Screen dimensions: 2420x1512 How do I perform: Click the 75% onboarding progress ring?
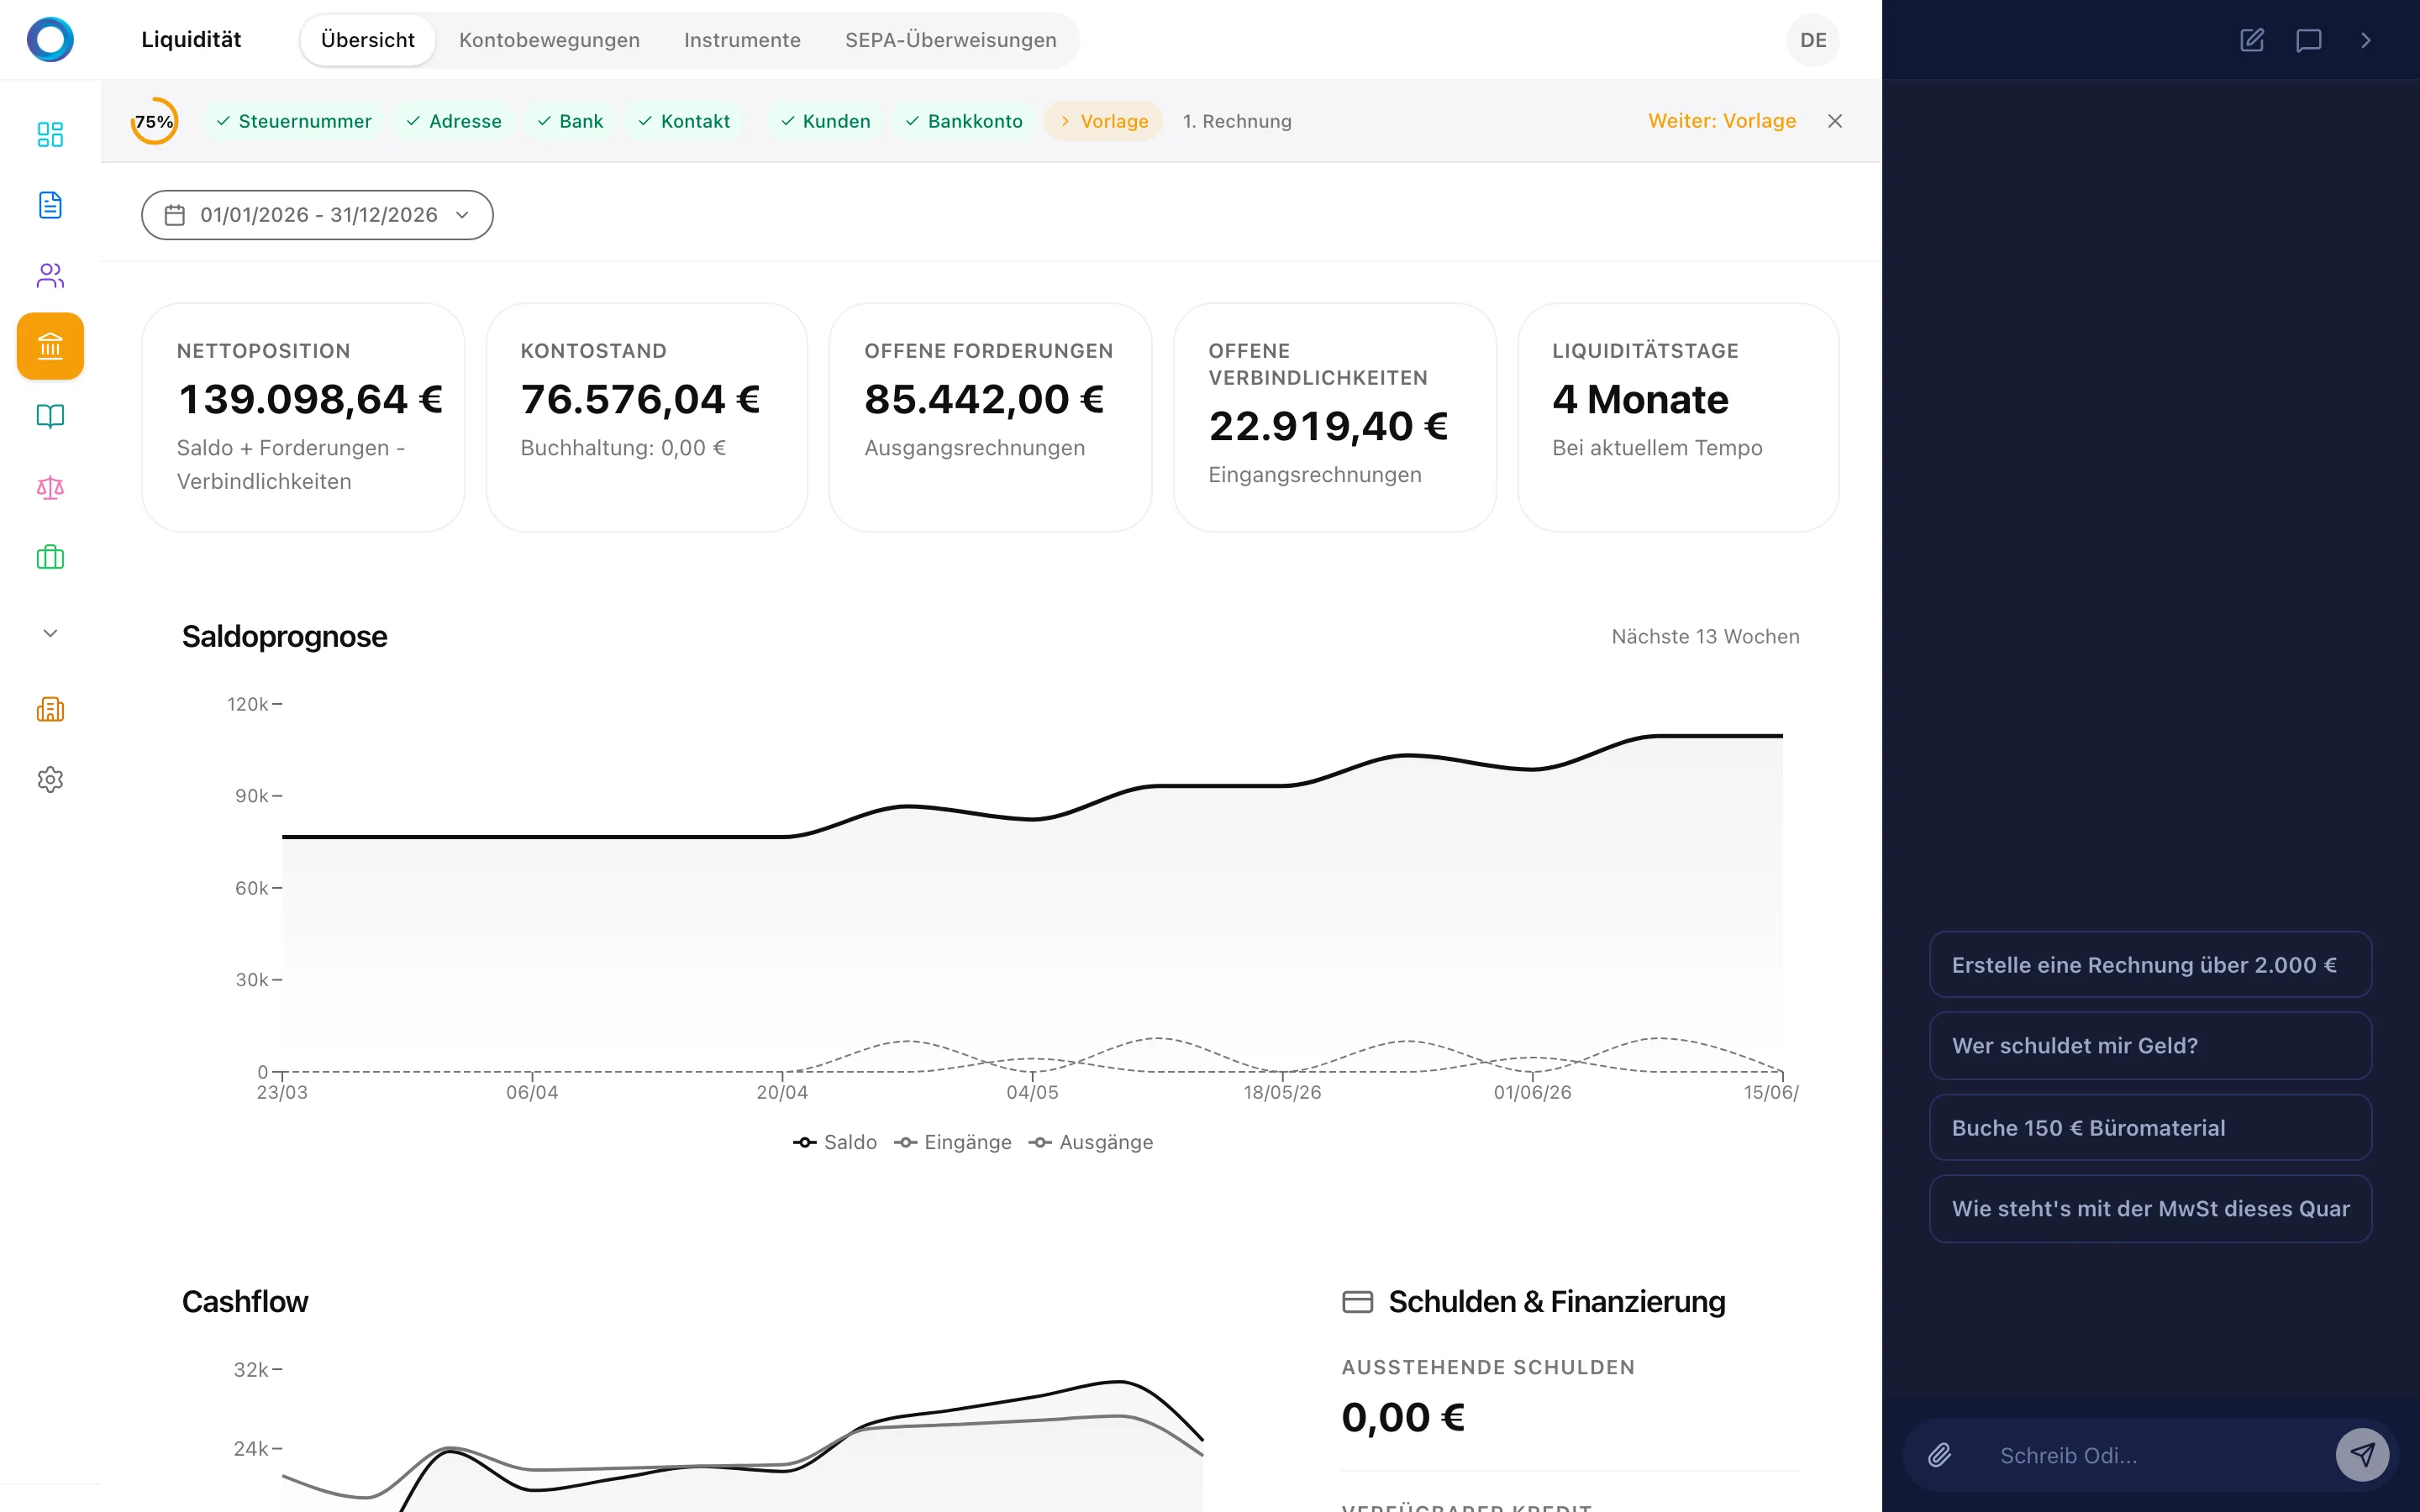[x=155, y=121]
